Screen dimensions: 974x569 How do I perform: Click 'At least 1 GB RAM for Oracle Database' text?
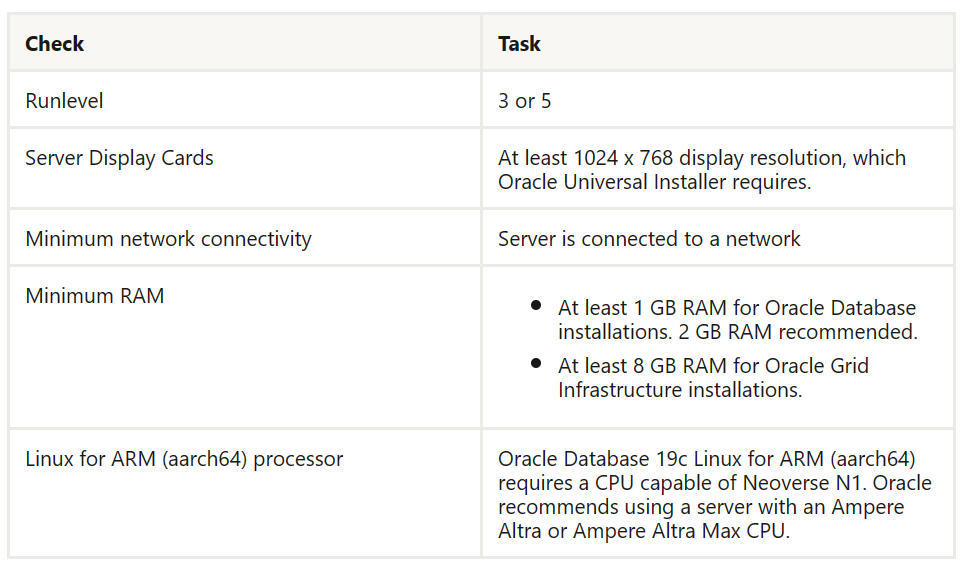coord(737,308)
